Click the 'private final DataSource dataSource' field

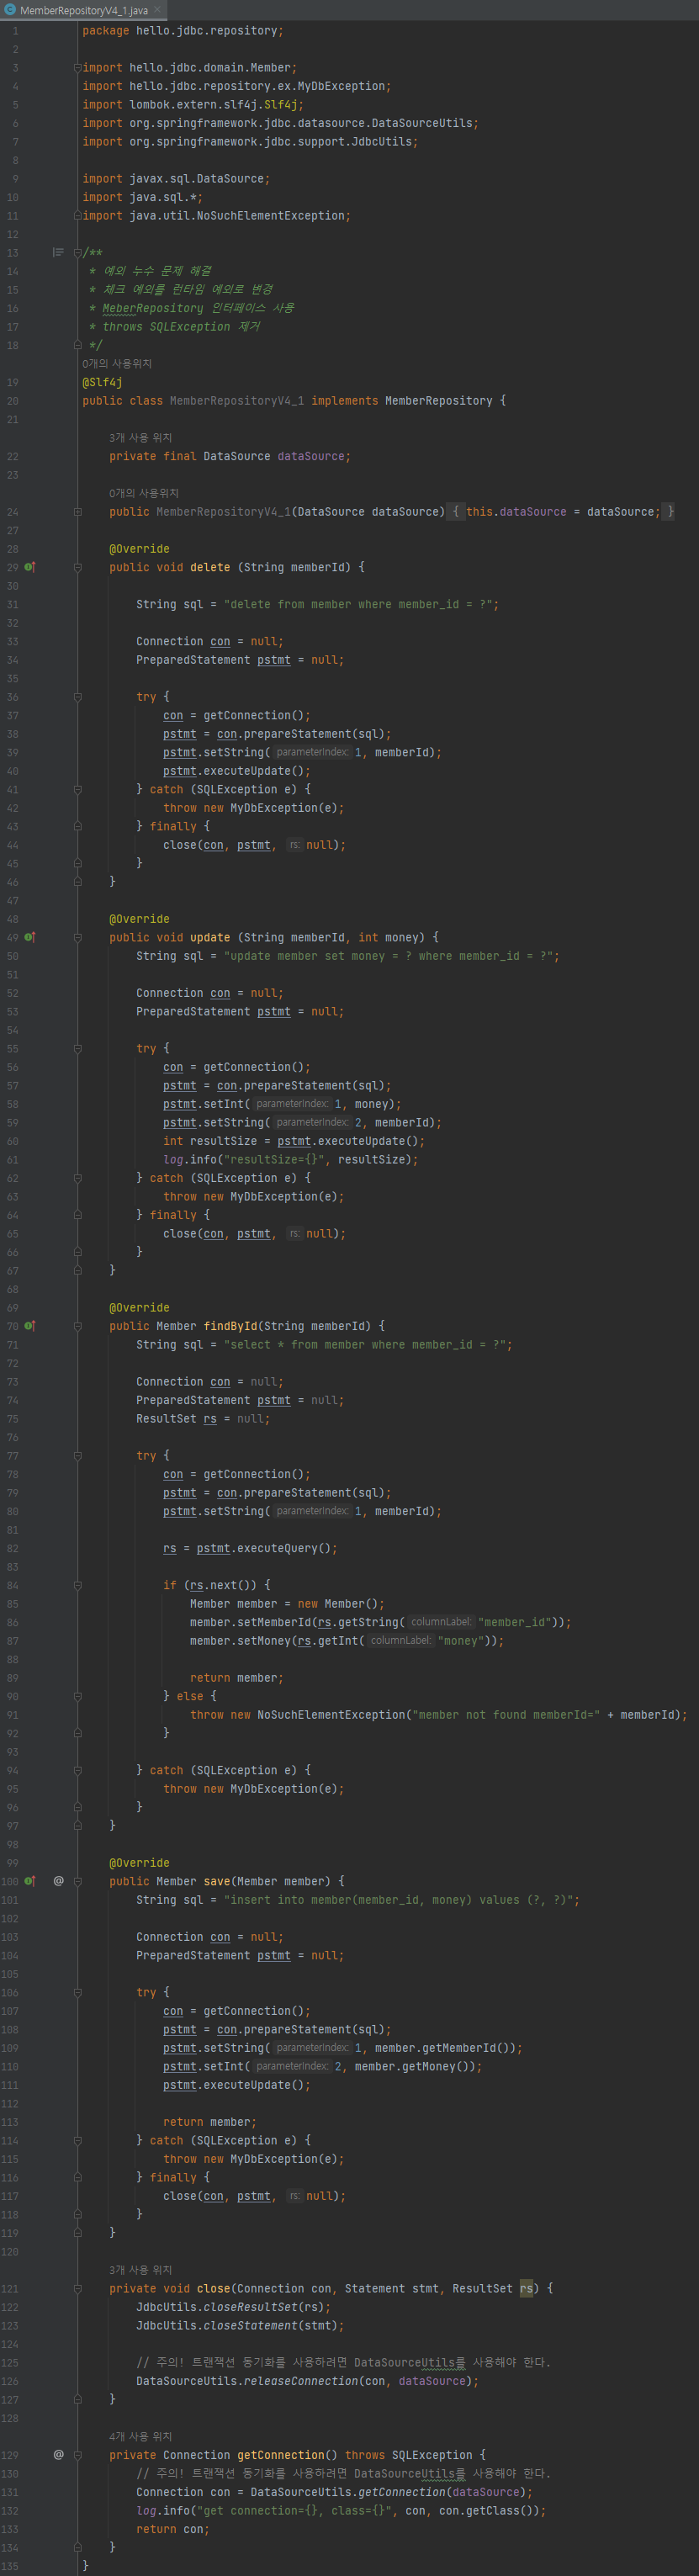tap(230, 456)
